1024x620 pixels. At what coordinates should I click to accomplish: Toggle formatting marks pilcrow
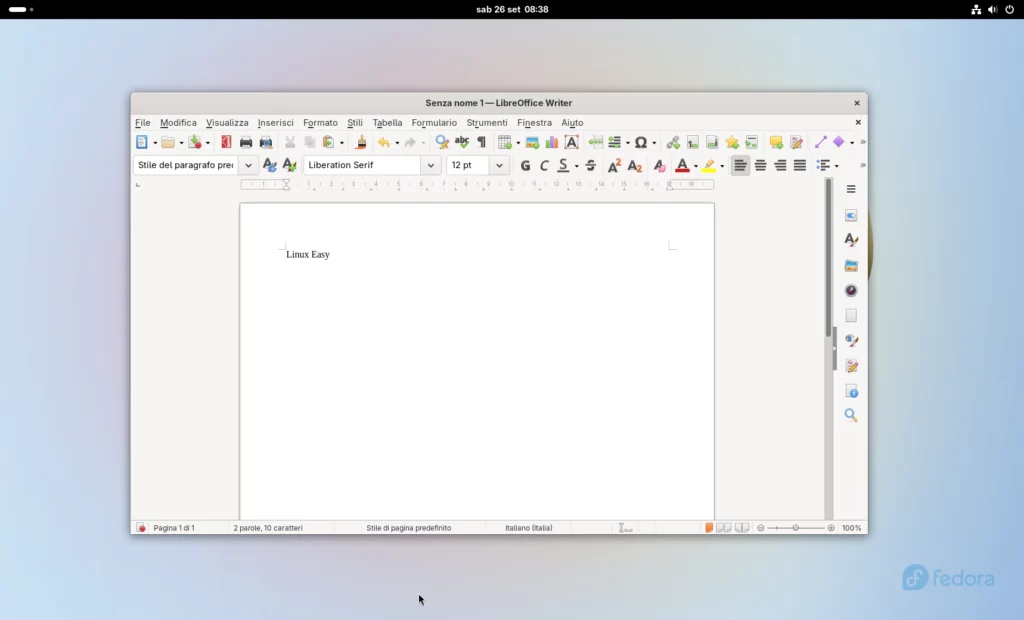[x=482, y=142]
